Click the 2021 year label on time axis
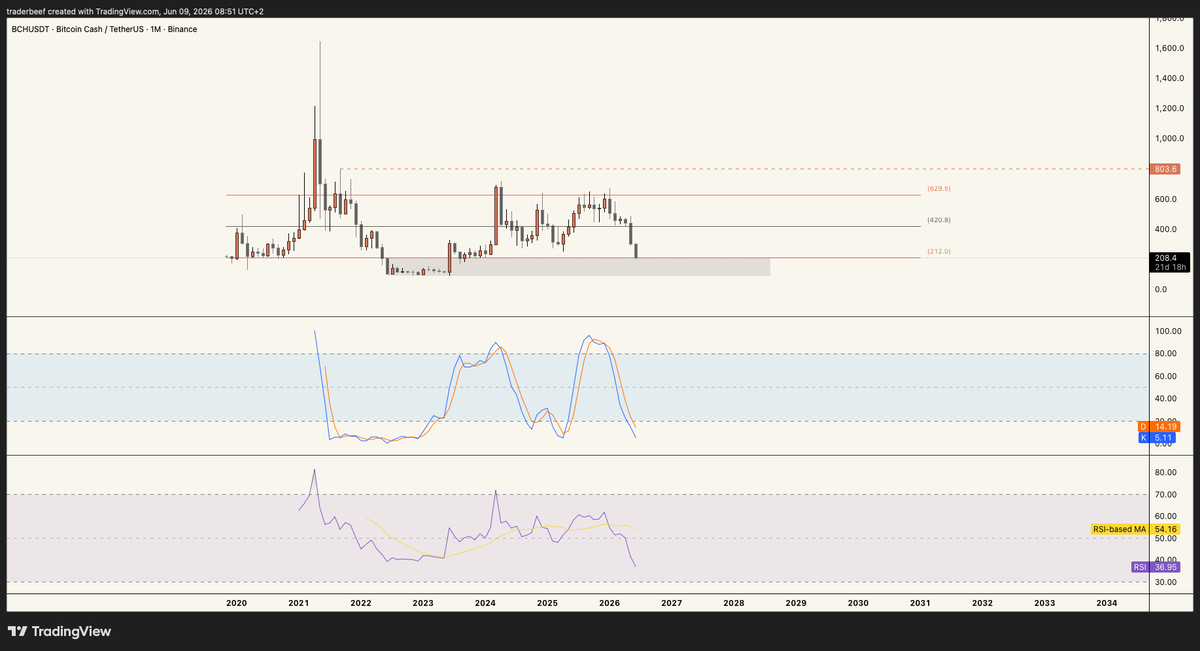The image size is (1200, 651). (299, 603)
